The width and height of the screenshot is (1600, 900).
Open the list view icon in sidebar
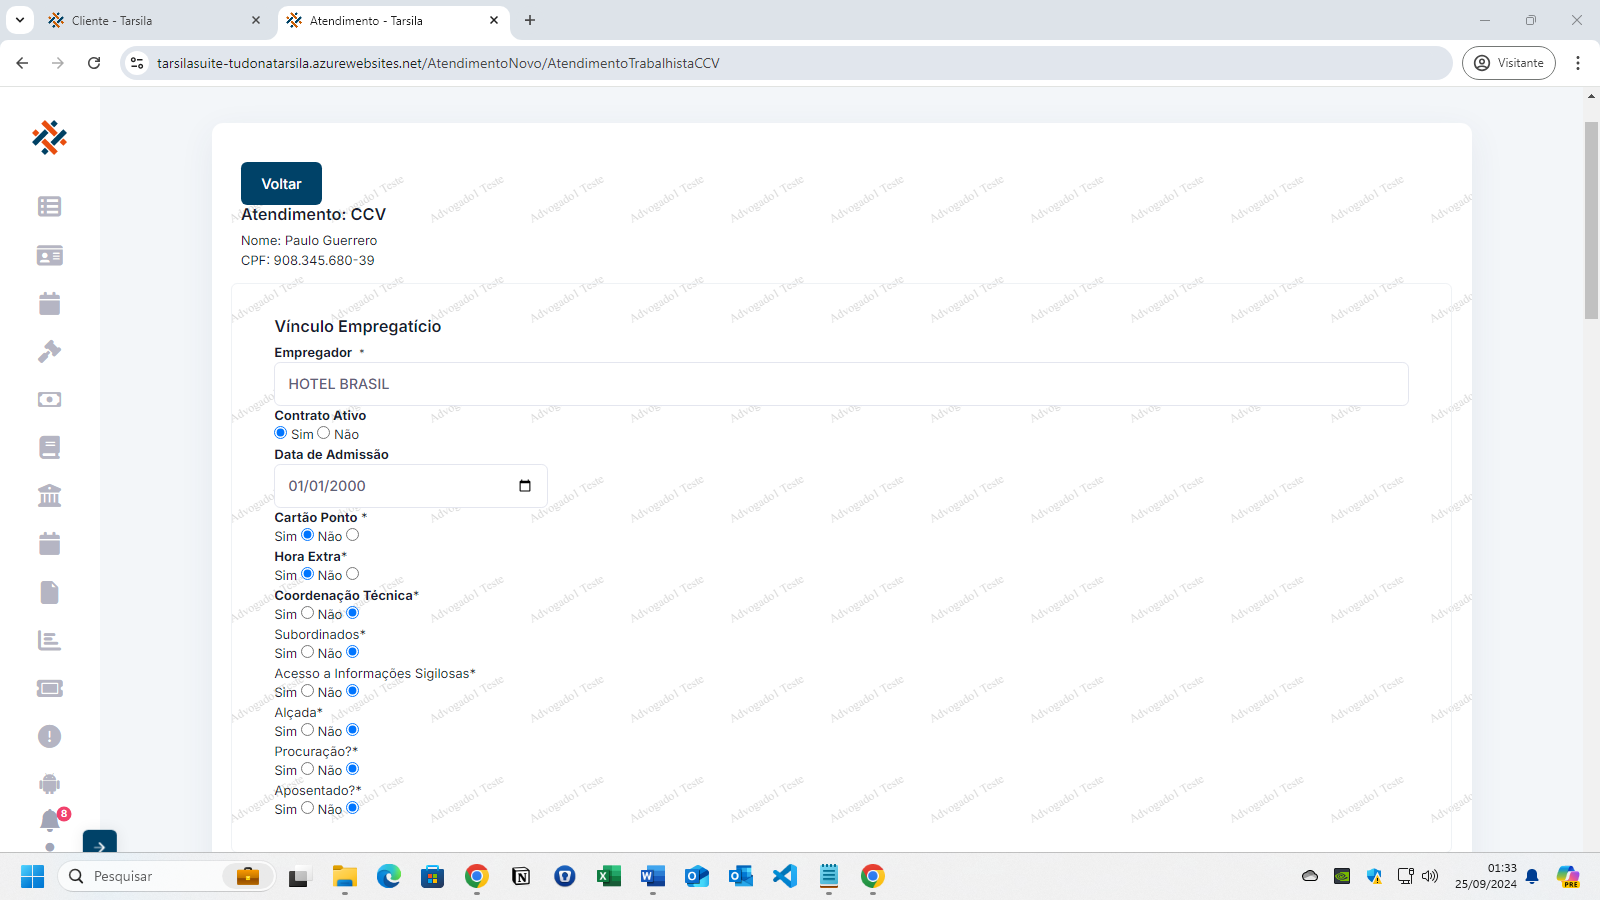[49, 207]
